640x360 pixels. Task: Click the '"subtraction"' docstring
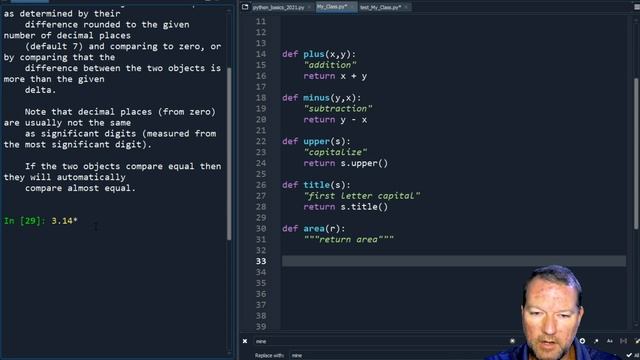click(x=338, y=109)
